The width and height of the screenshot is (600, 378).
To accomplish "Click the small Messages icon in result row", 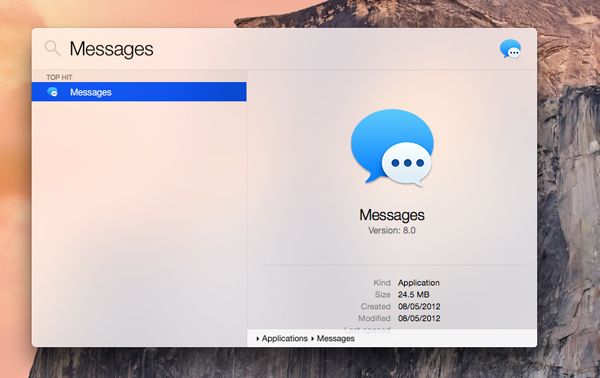I will (53, 92).
